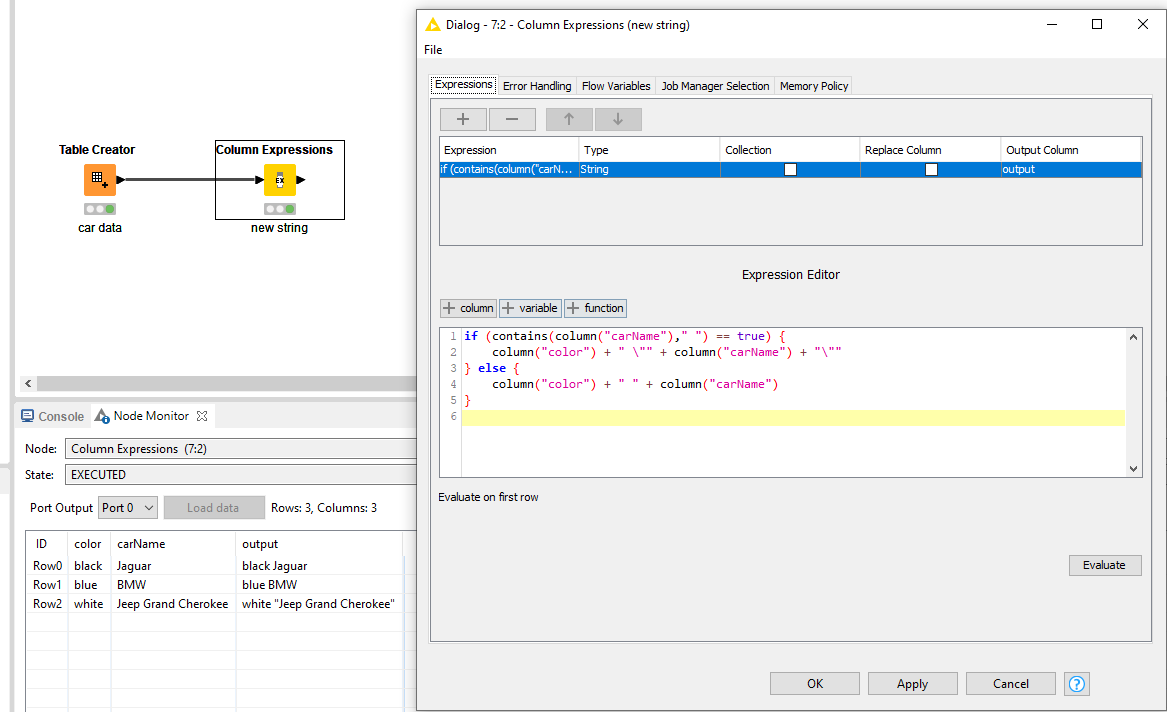Select the expression row in the table
This screenshot has height=712, width=1167.
coord(790,170)
